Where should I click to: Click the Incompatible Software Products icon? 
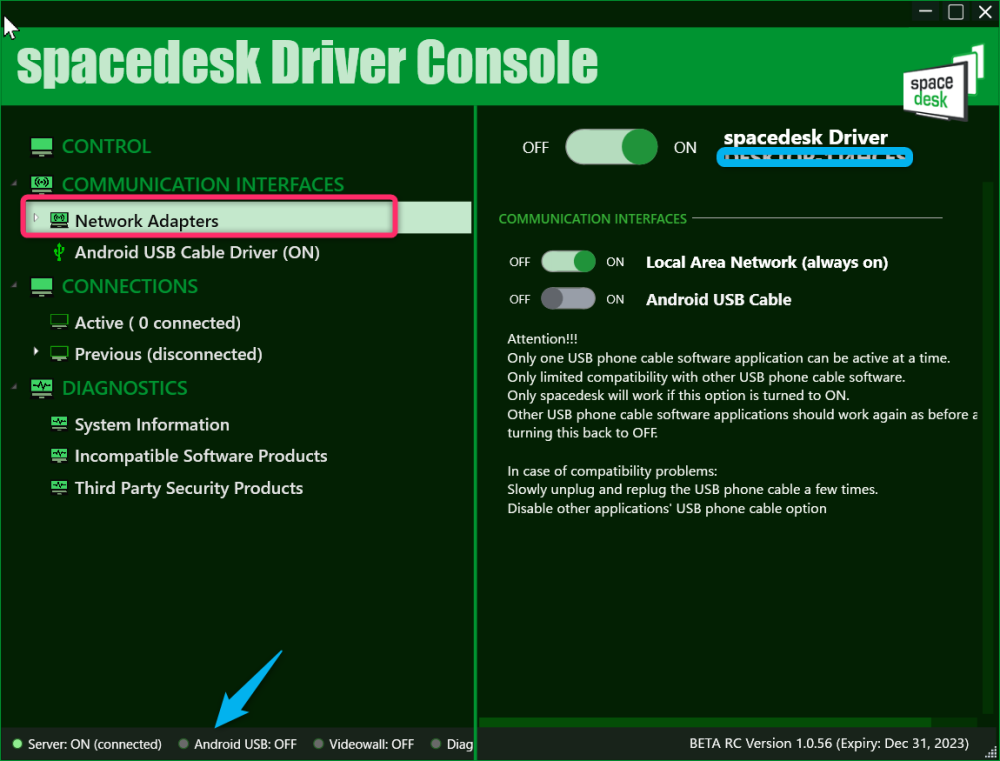59,455
